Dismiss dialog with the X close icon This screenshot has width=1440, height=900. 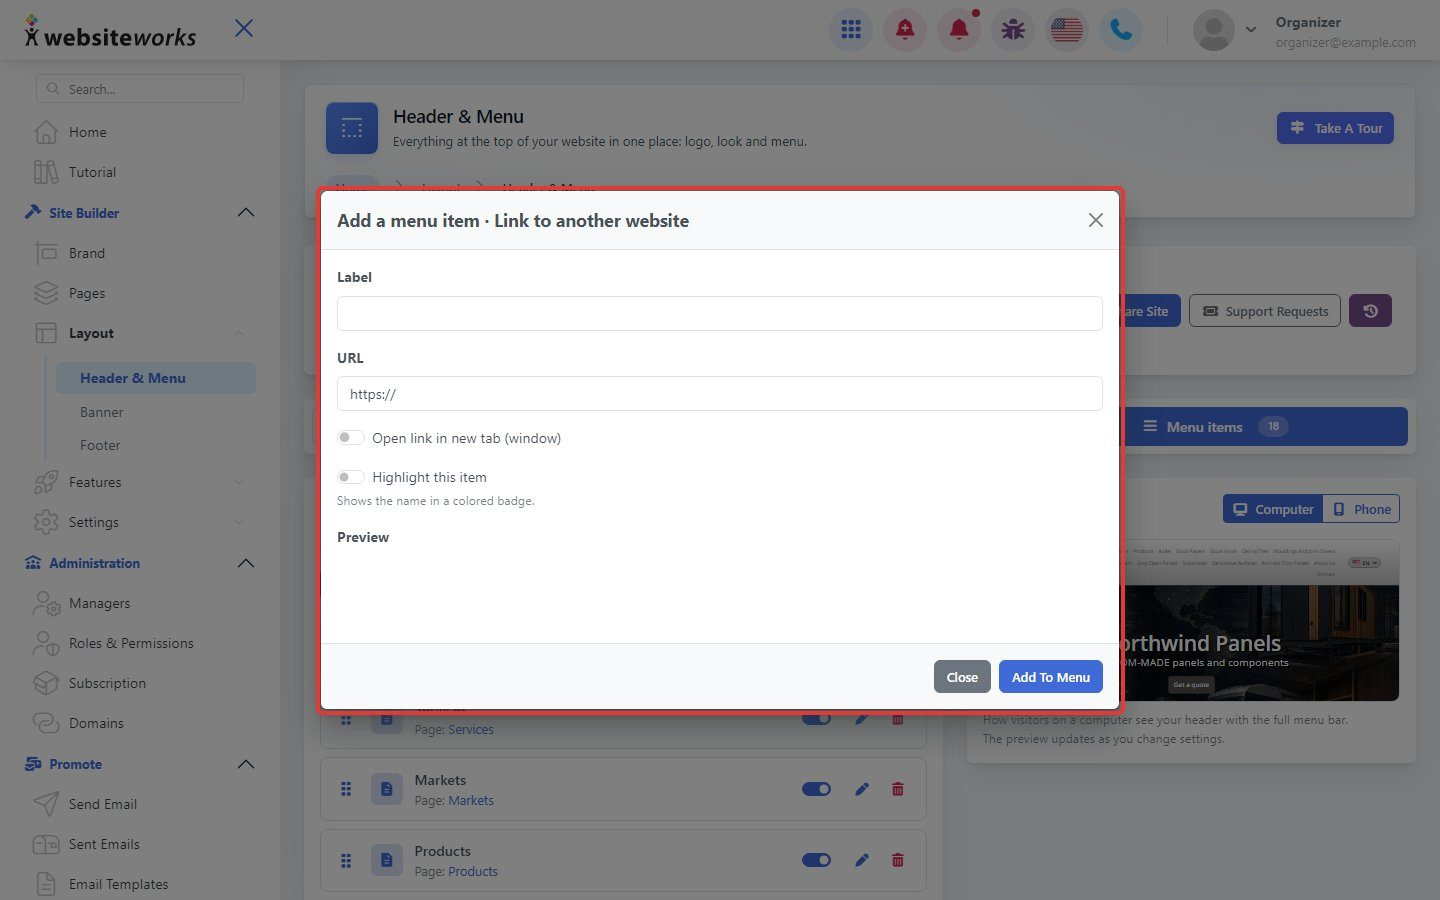[1096, 220]
